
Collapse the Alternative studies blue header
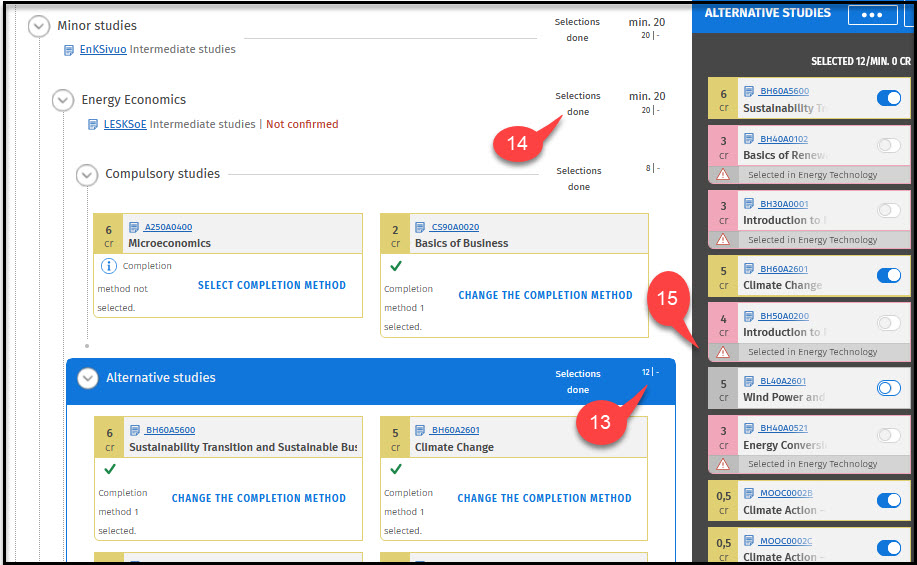pyautogui.click(x=88, y=378)
